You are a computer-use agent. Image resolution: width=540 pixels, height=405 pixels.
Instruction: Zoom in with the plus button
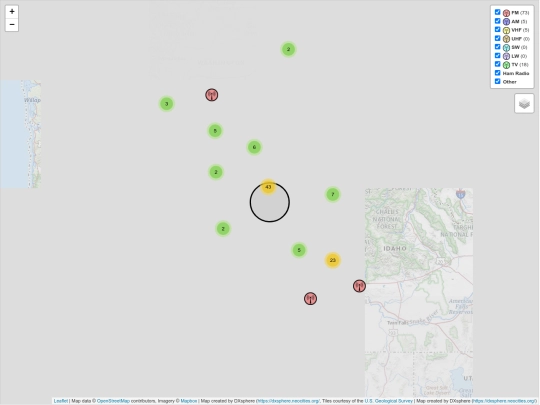point(12,11)
